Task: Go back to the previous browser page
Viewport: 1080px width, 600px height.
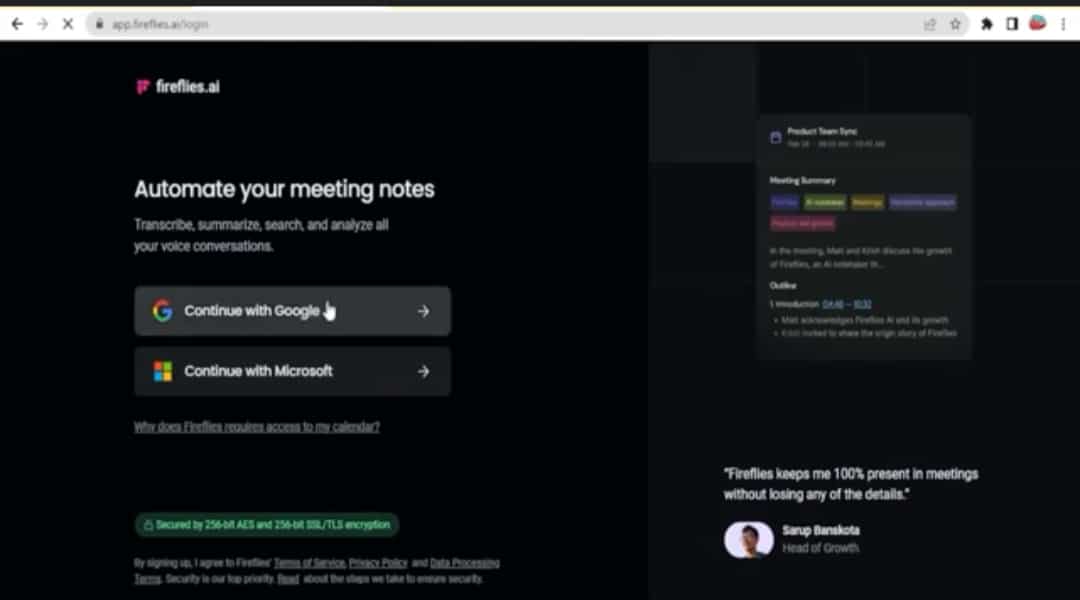Action: click(x=17, y=24)
